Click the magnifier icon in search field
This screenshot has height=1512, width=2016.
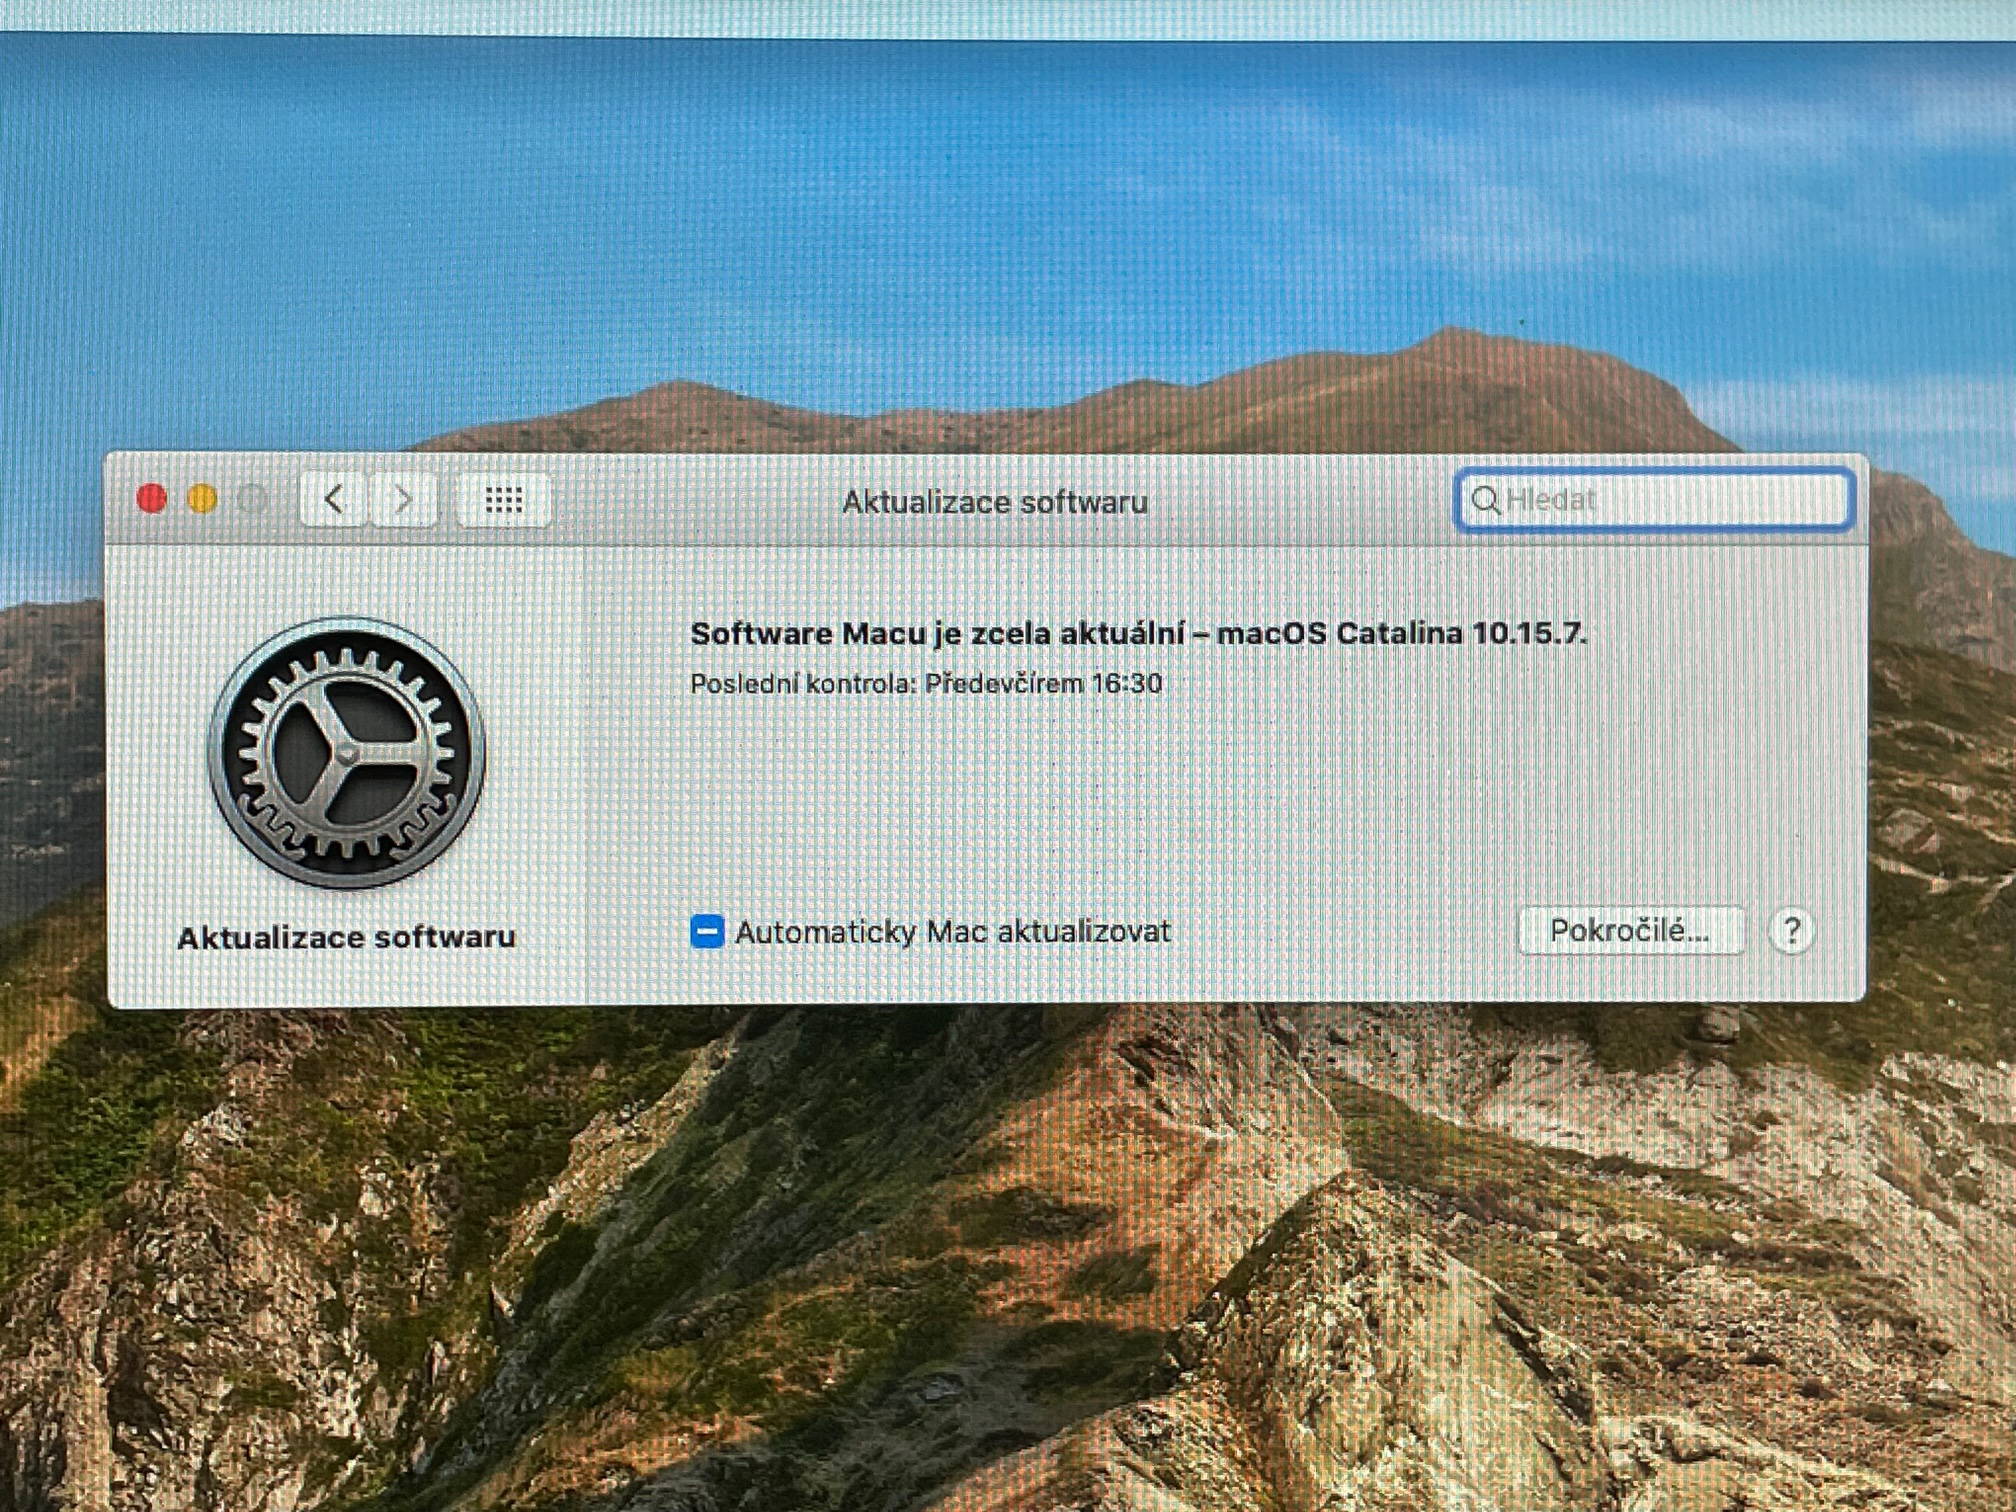click(x=1485, y=500)
